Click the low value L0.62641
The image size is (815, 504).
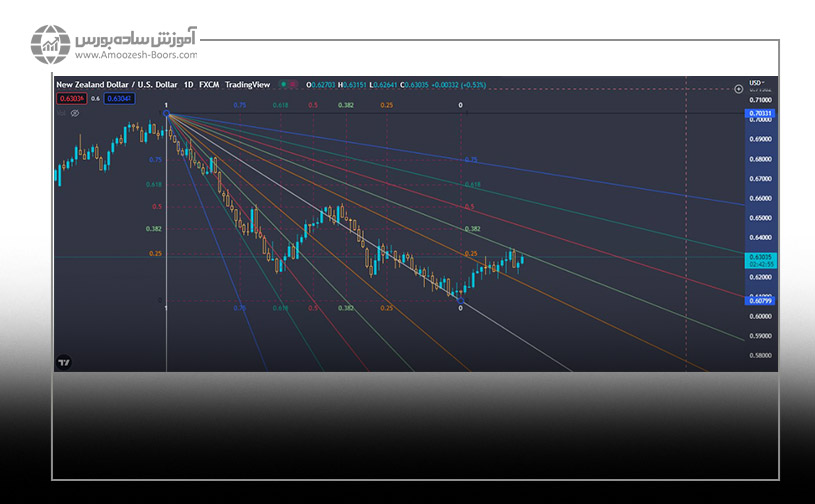click(384, 85)
